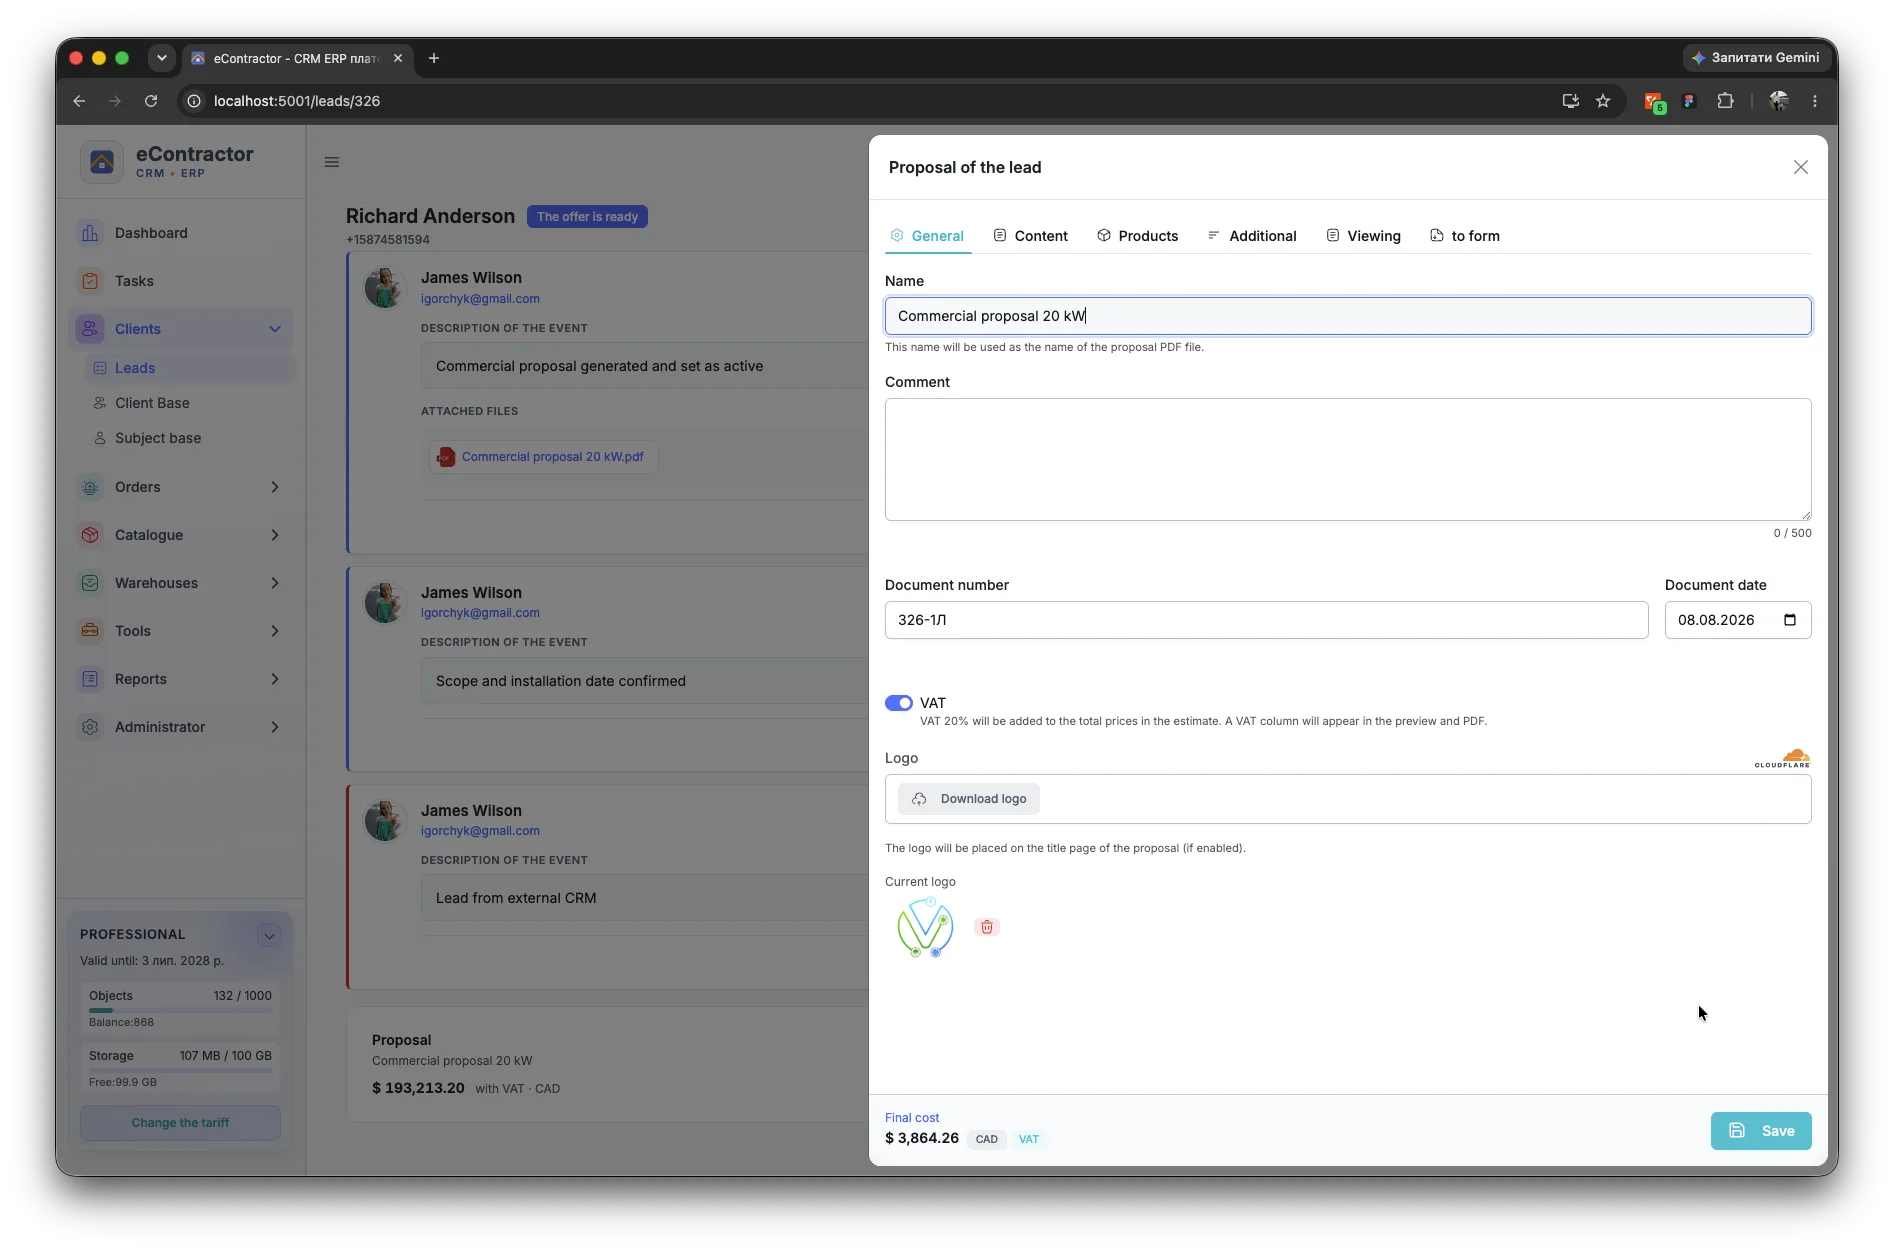Click the Tools briefcase icon
This screenshot has height=1250, width=1894.
(x=90, y=631)
